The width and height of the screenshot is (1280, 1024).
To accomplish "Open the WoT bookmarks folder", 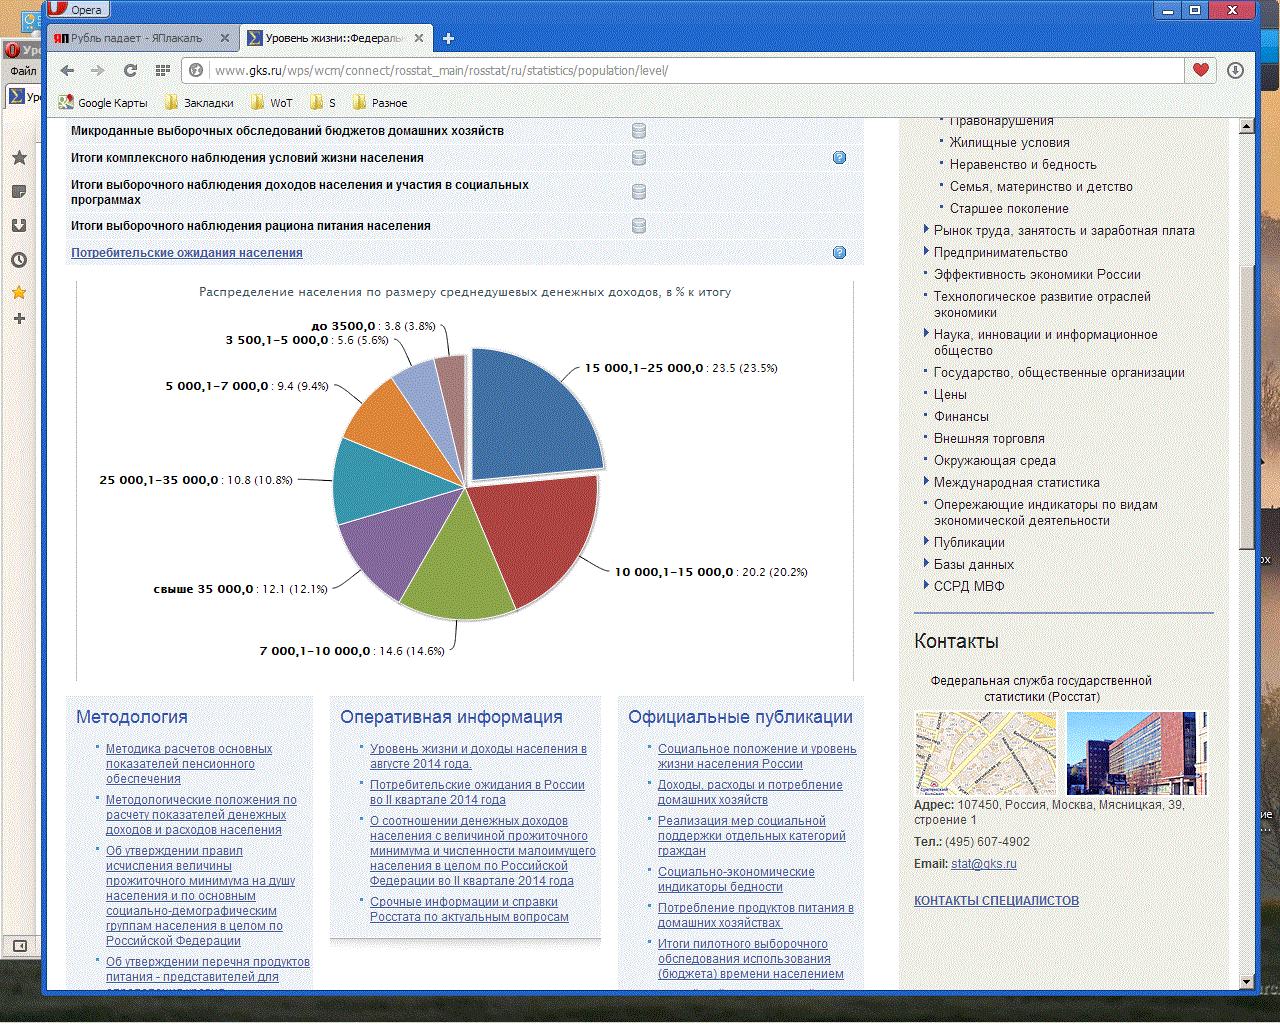I will 272,102.
